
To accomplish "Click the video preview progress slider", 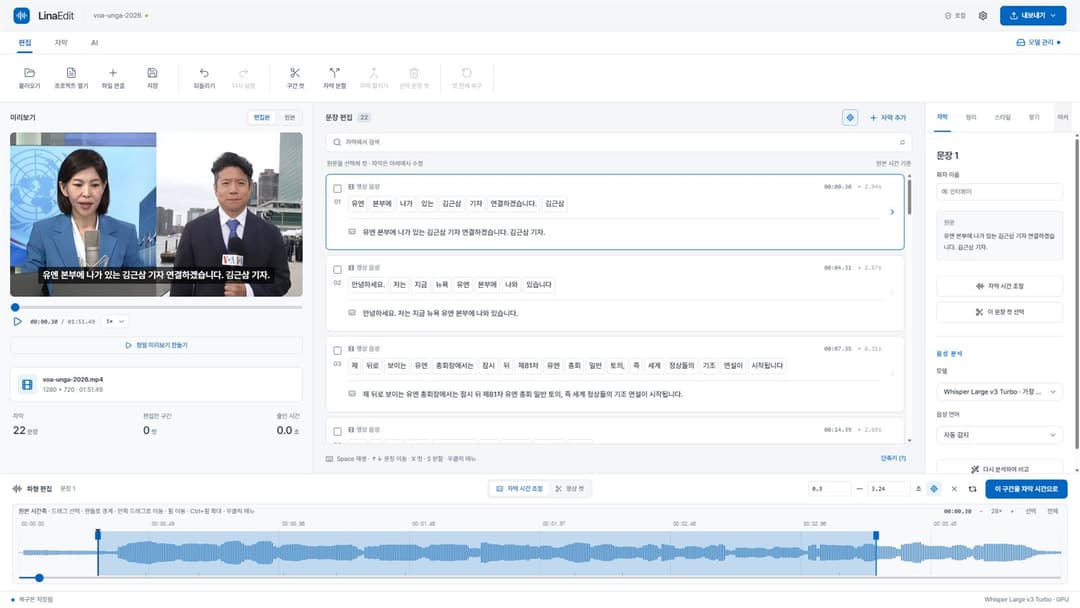I will click(156, 307).
